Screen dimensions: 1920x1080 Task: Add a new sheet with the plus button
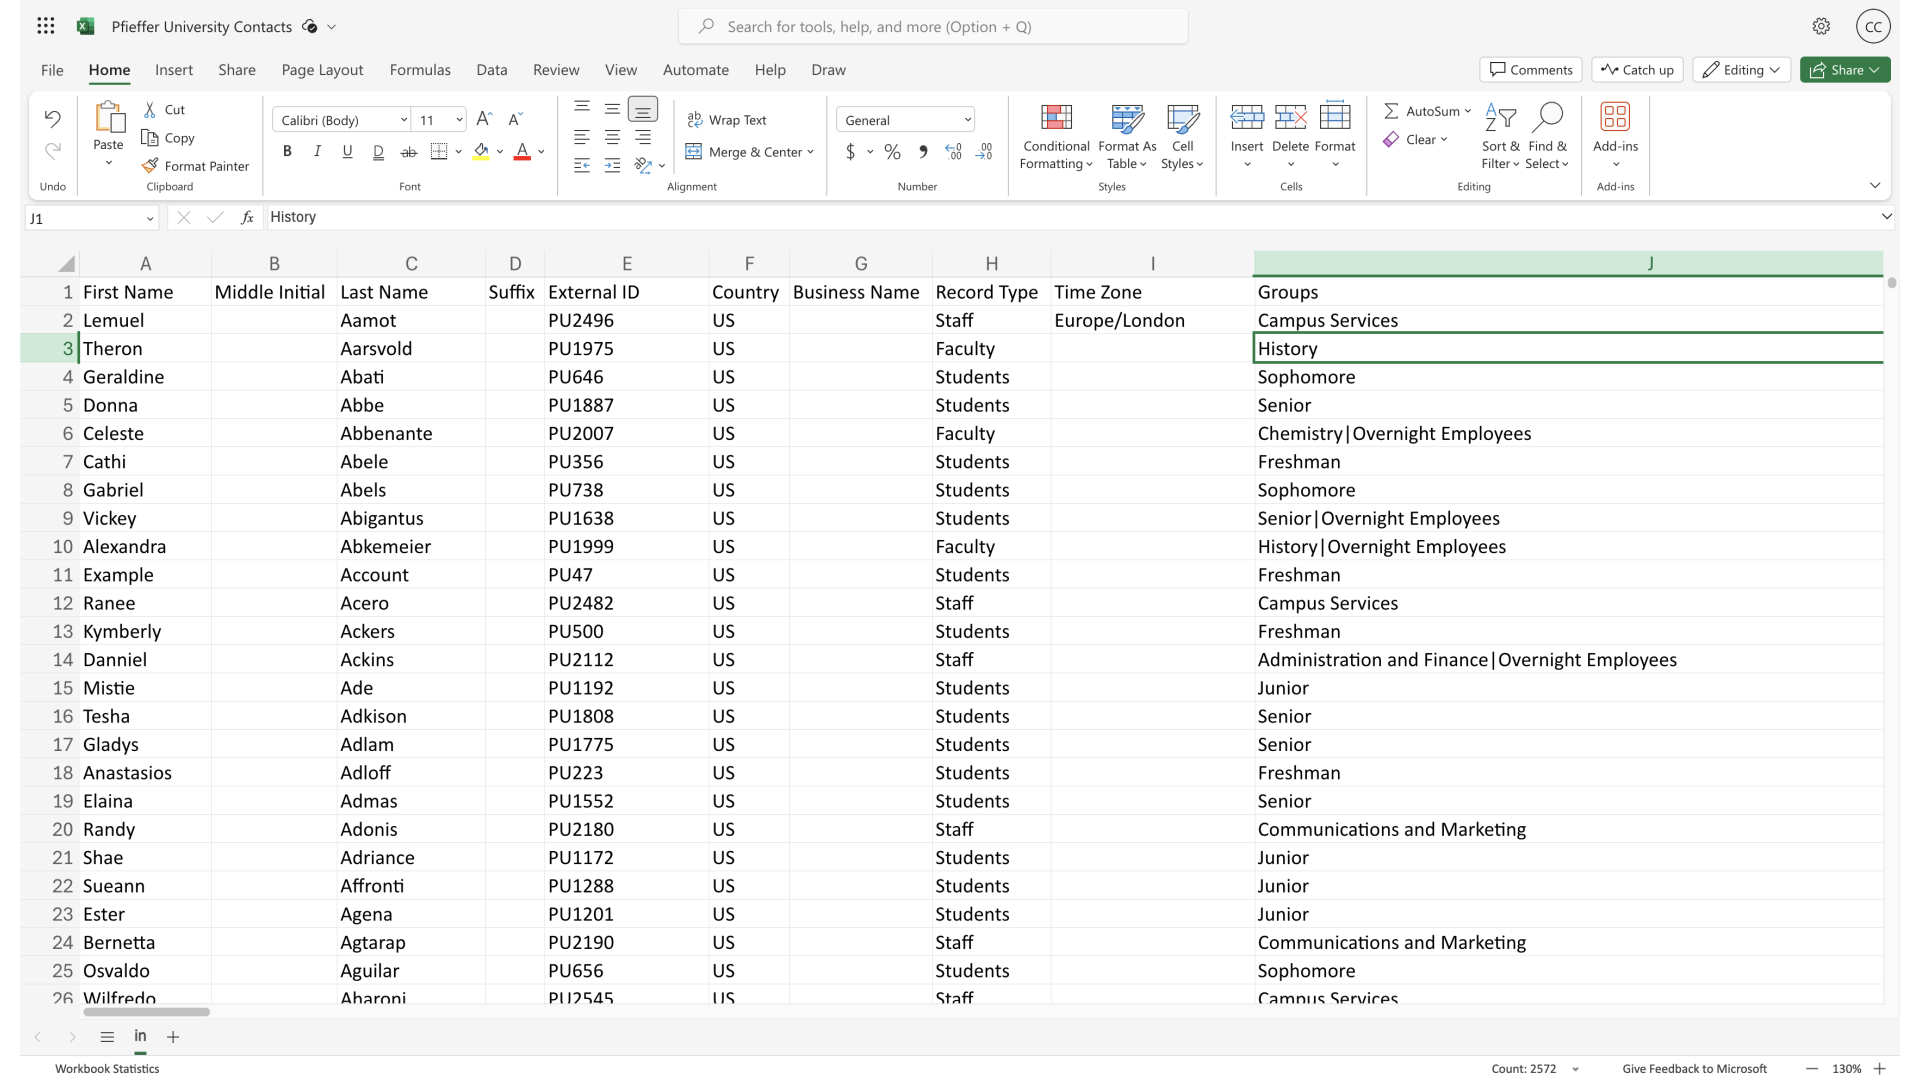point(174,1037)
